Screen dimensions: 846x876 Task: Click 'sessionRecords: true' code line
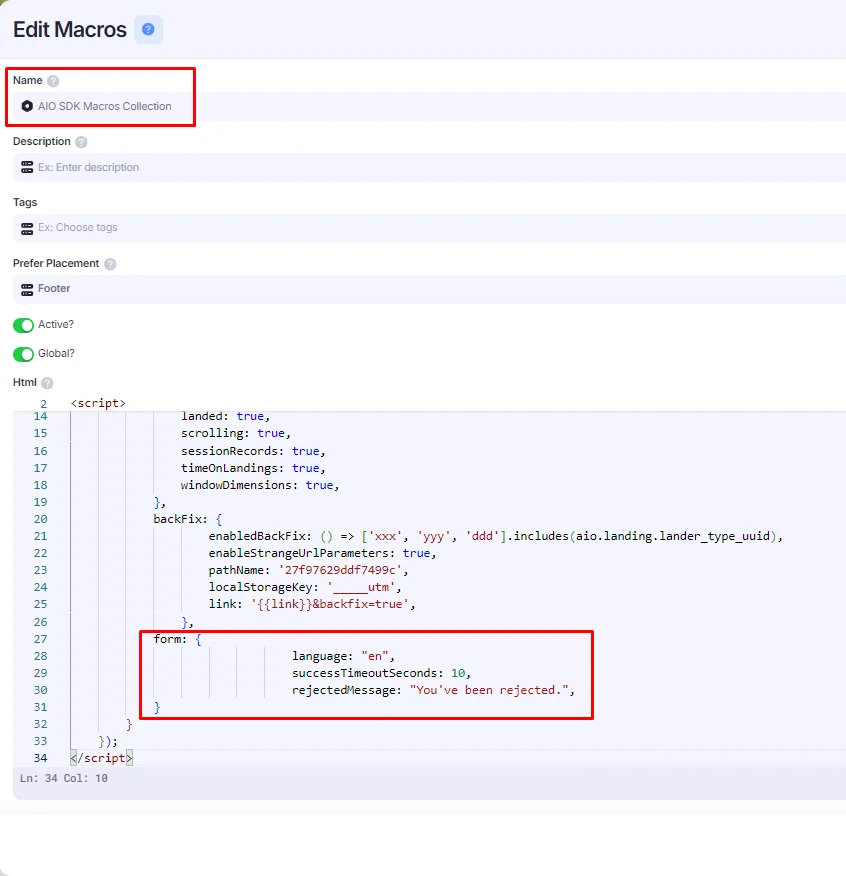pyautogui.click(x=253, y=451)
